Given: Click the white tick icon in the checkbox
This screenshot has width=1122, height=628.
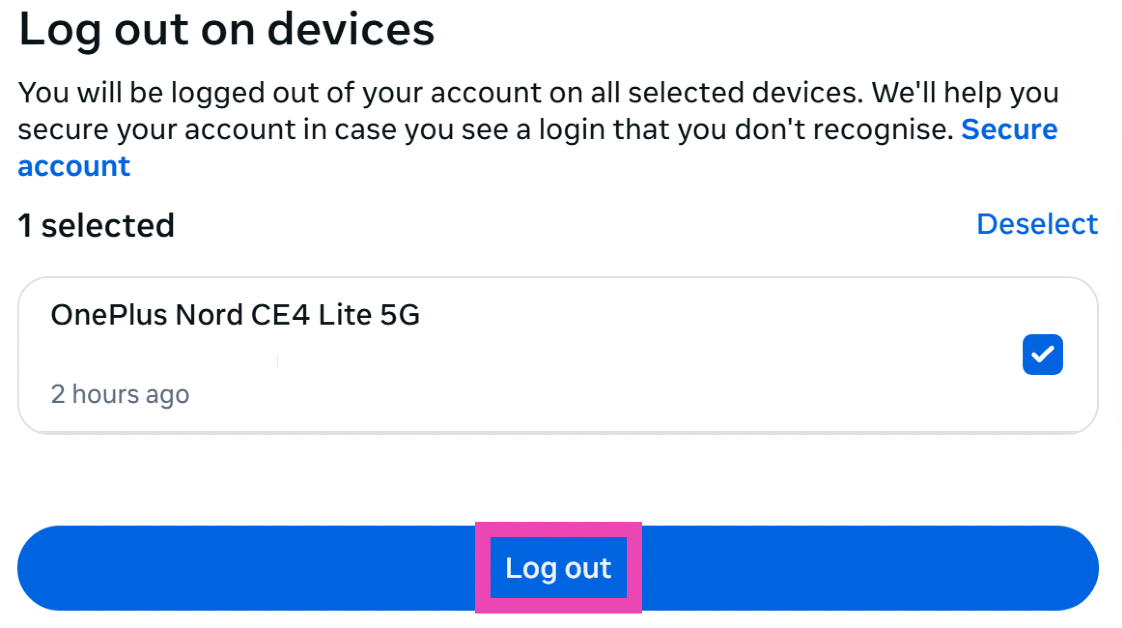Looking at the screenshot, I should tap(1042, 354).
